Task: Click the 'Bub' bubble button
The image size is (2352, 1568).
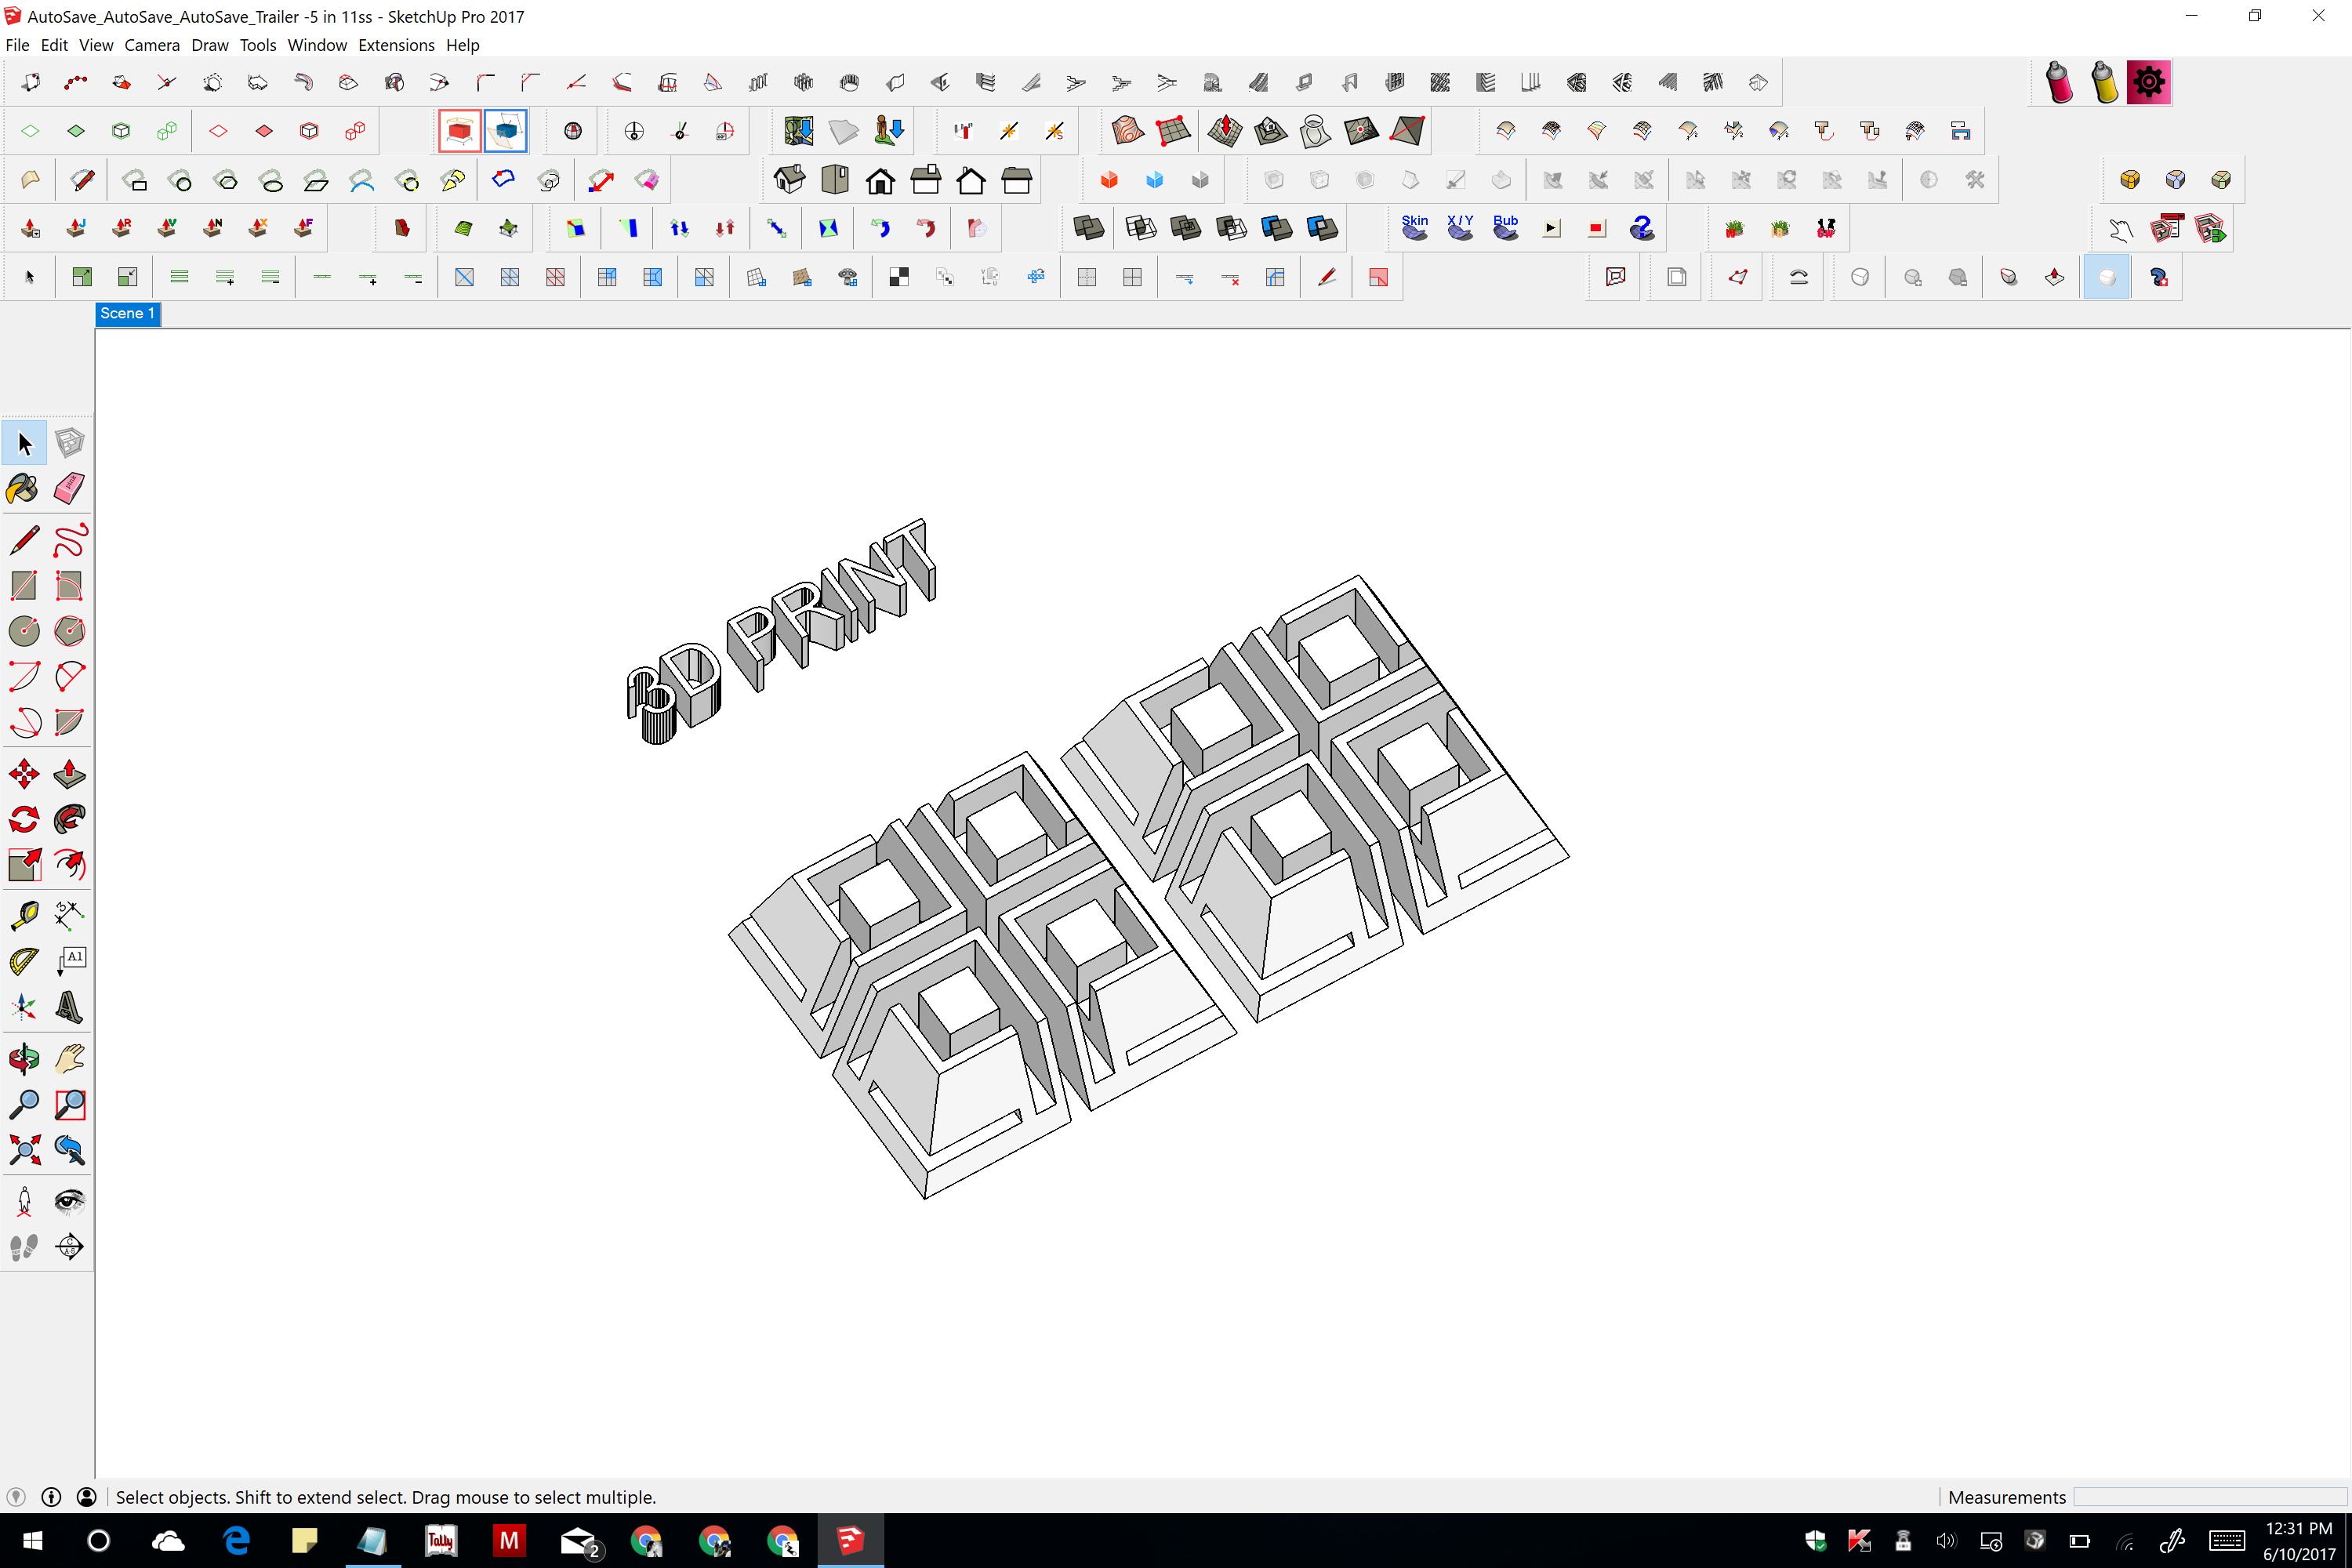Action: tap(1506, 229)
